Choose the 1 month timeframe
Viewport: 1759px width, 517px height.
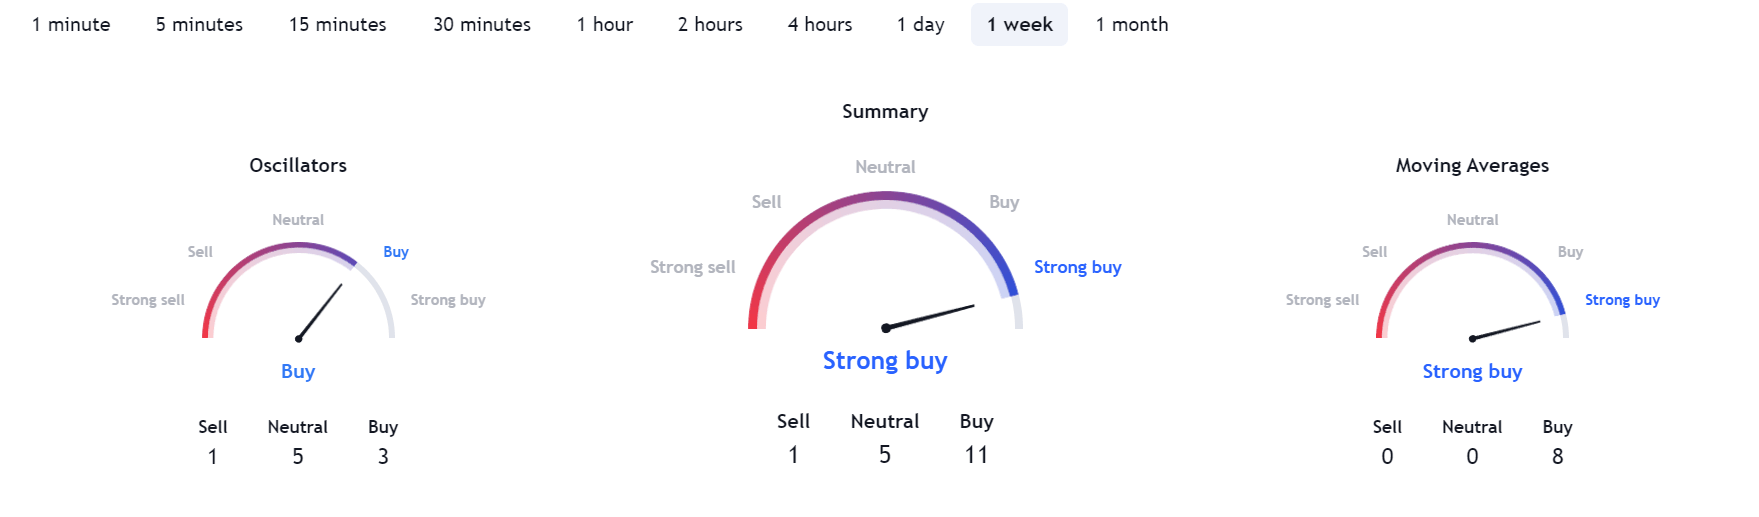pyautogui.click(x=1131, y=25)
